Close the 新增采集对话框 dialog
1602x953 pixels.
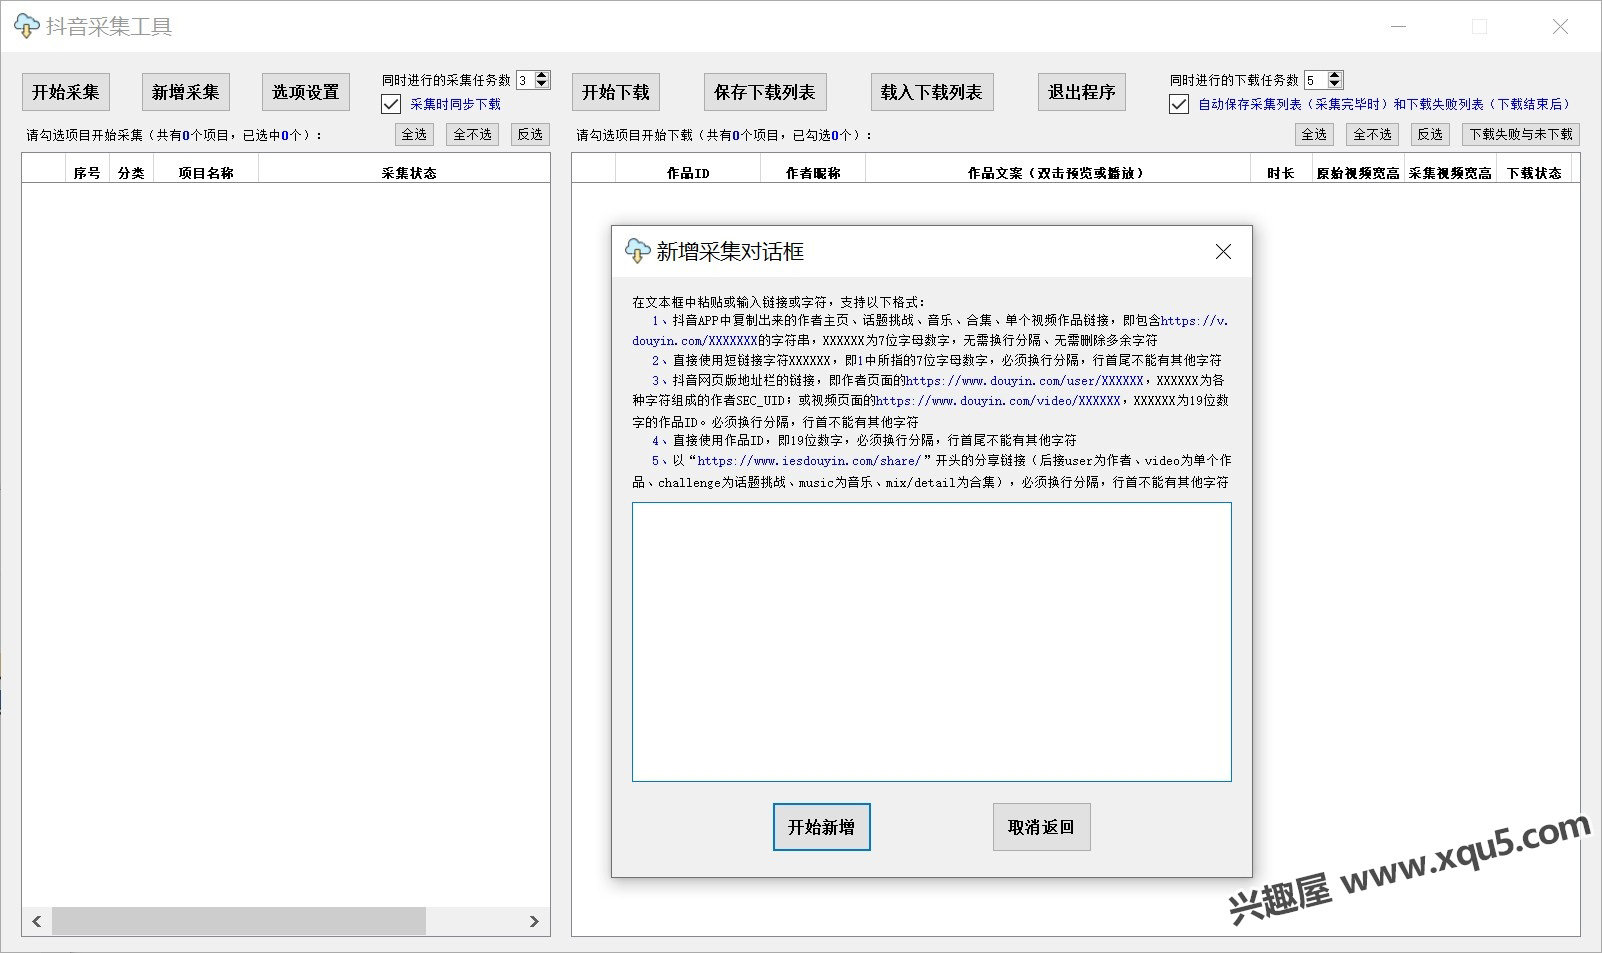click(1223, 252)
